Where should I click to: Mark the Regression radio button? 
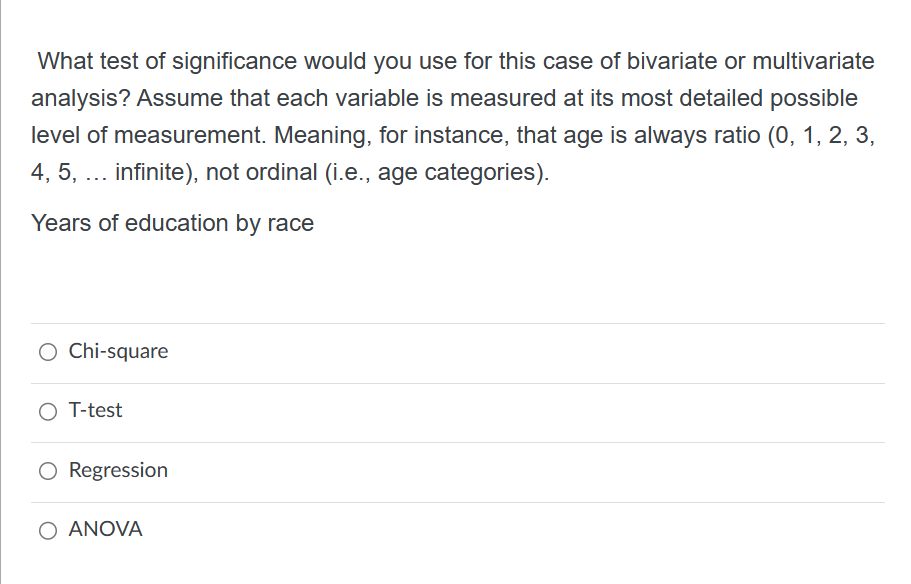pyautogui.click(x=48, y=471)
